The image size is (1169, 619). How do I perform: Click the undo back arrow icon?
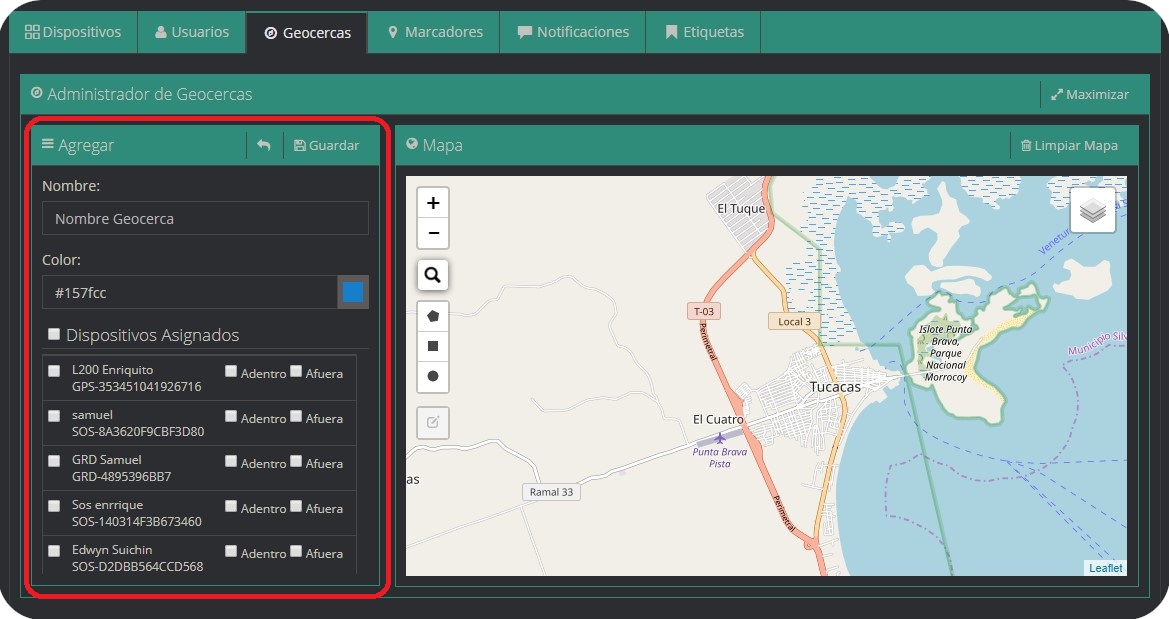tap(263, 145)
